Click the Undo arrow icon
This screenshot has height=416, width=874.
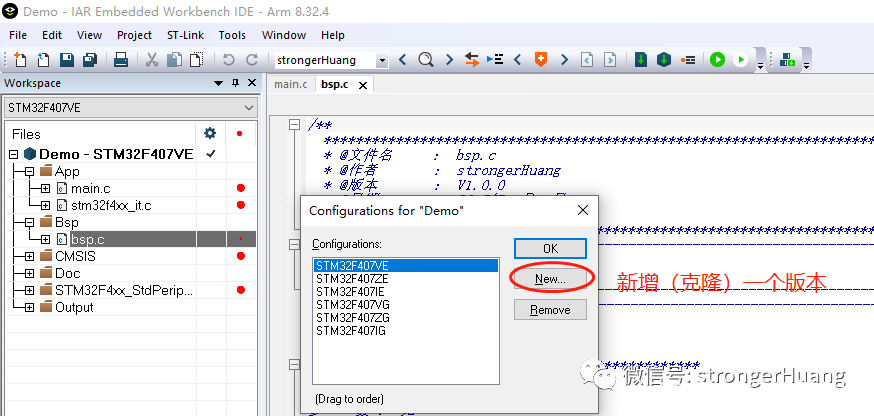(x=228, y=60)
